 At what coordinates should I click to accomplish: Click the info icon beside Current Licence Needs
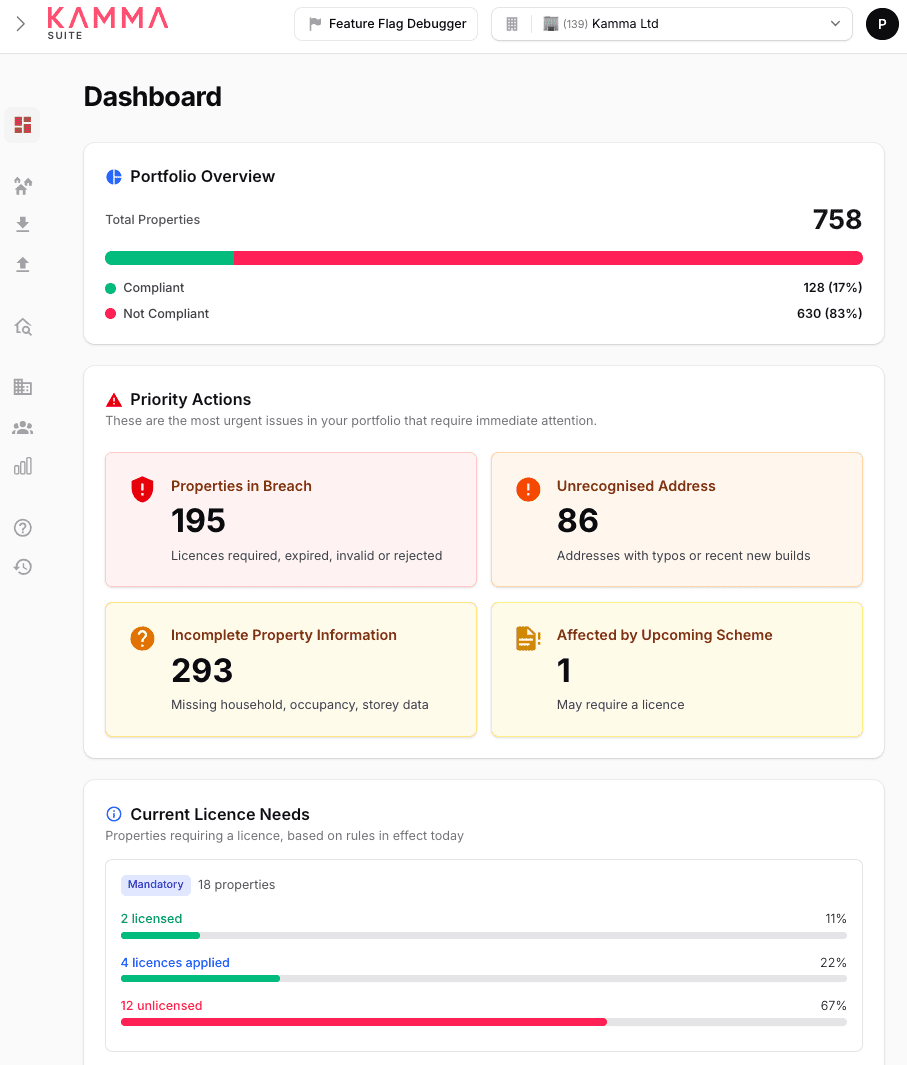pos(114,814)
